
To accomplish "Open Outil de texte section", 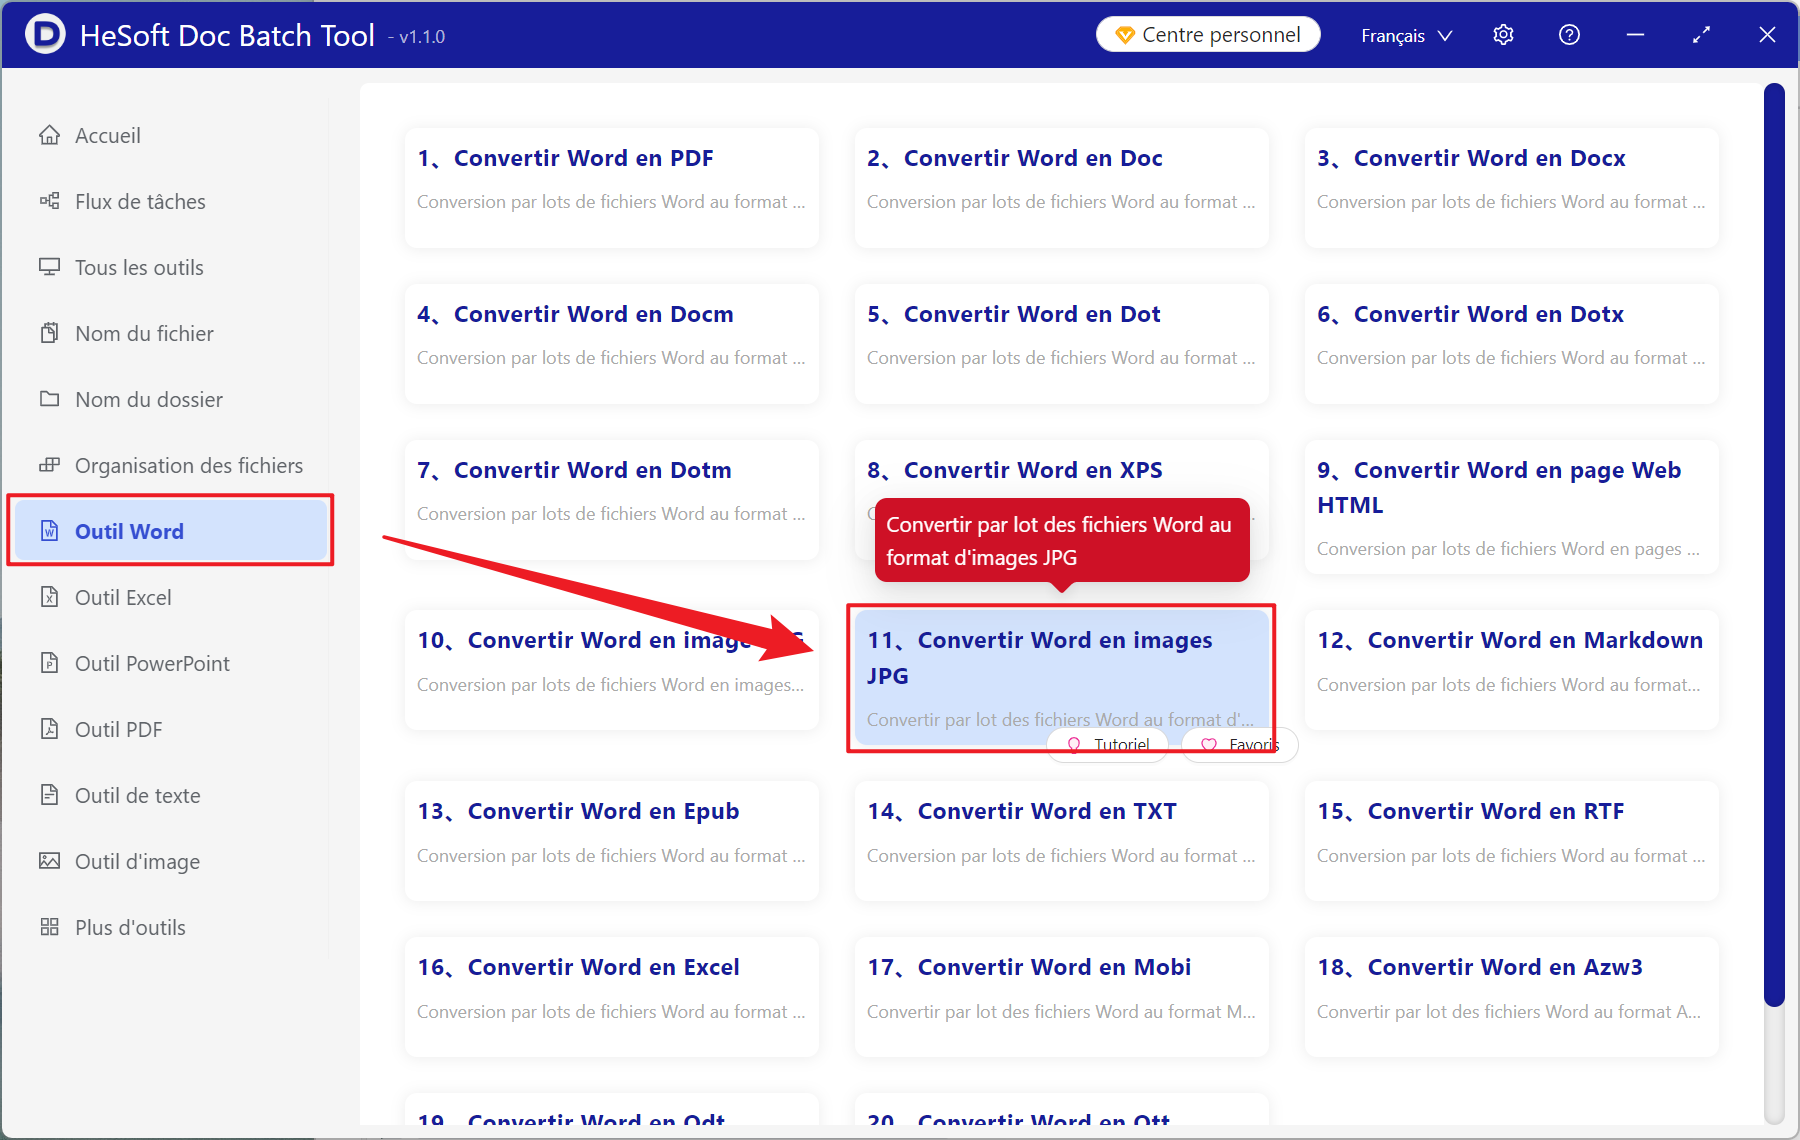I will click(x=170, y=795).
